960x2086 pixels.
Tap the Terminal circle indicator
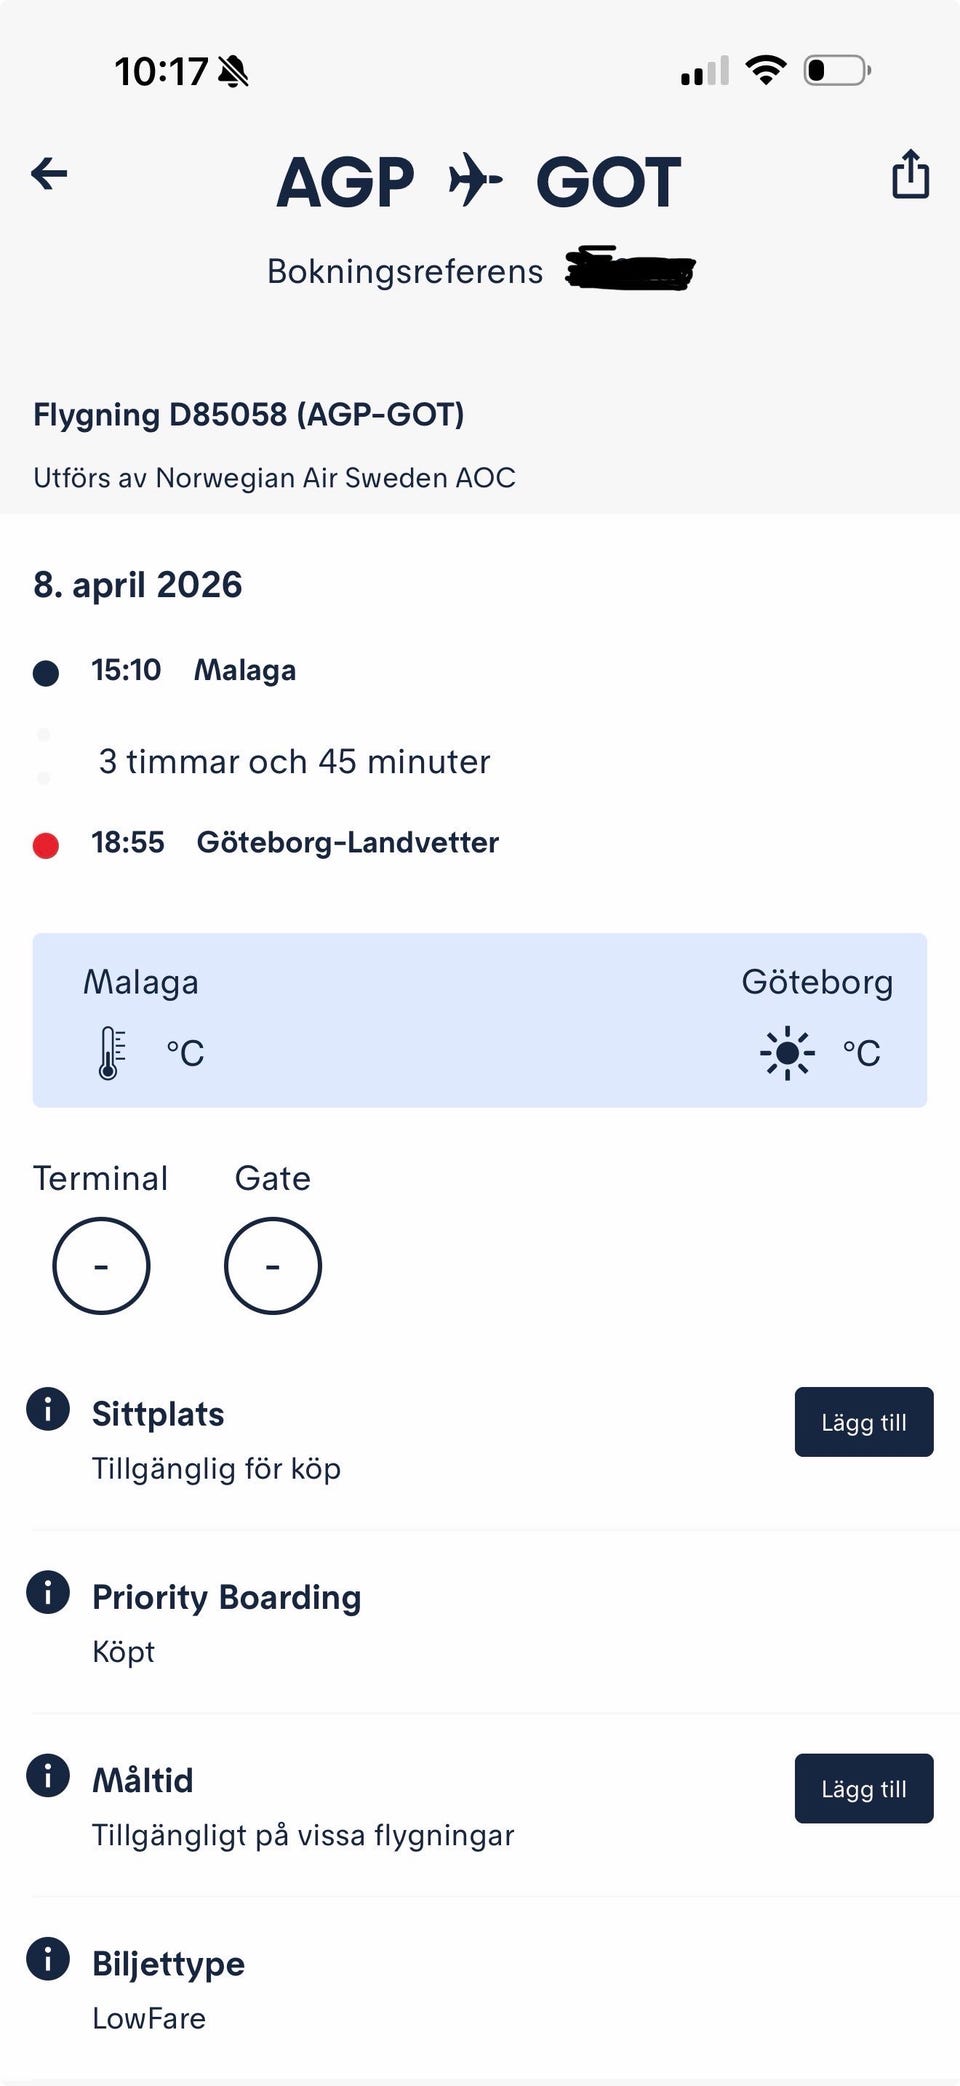pos(101,1265)
